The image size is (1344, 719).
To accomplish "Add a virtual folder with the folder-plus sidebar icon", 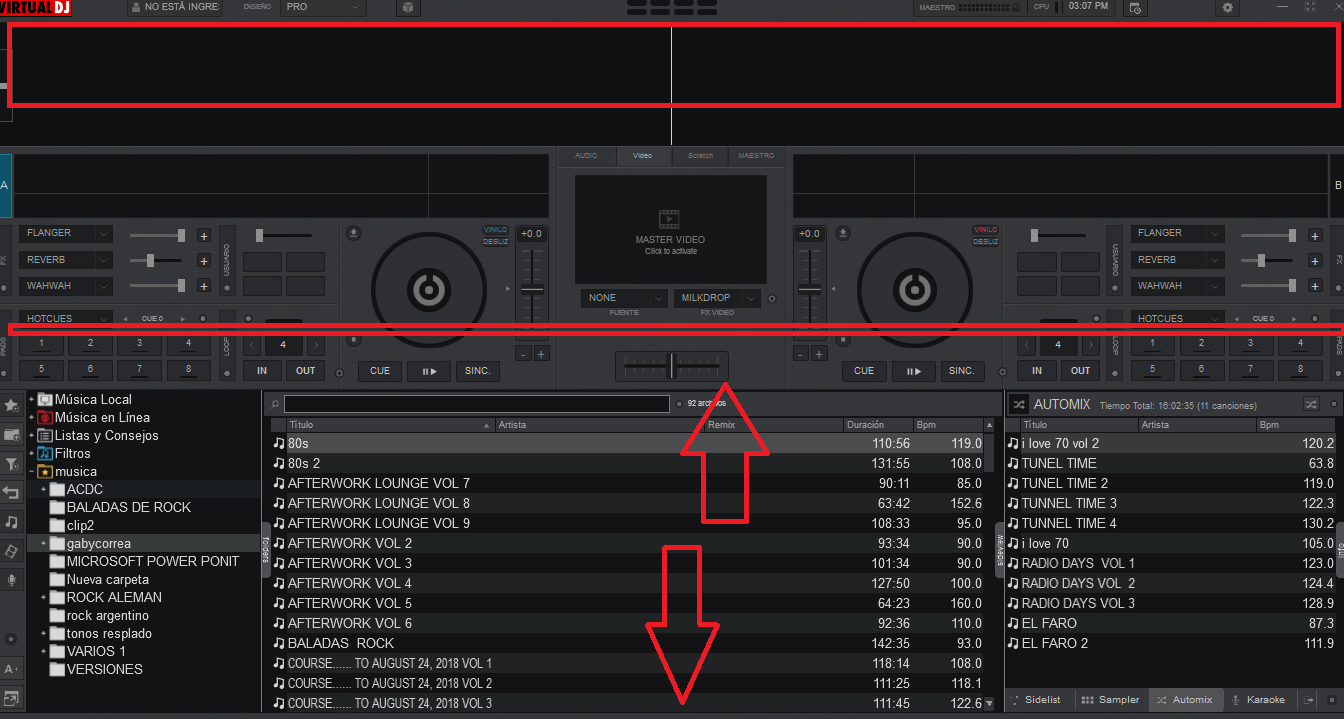I will [12, 435].
